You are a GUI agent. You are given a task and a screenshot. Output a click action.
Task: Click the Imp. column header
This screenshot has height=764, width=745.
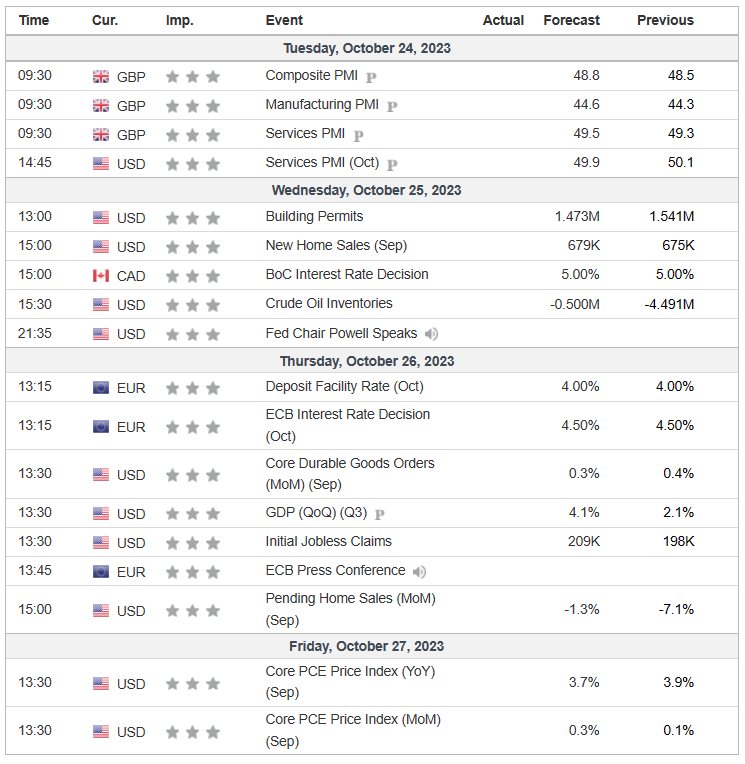click(x=179, y=20)
